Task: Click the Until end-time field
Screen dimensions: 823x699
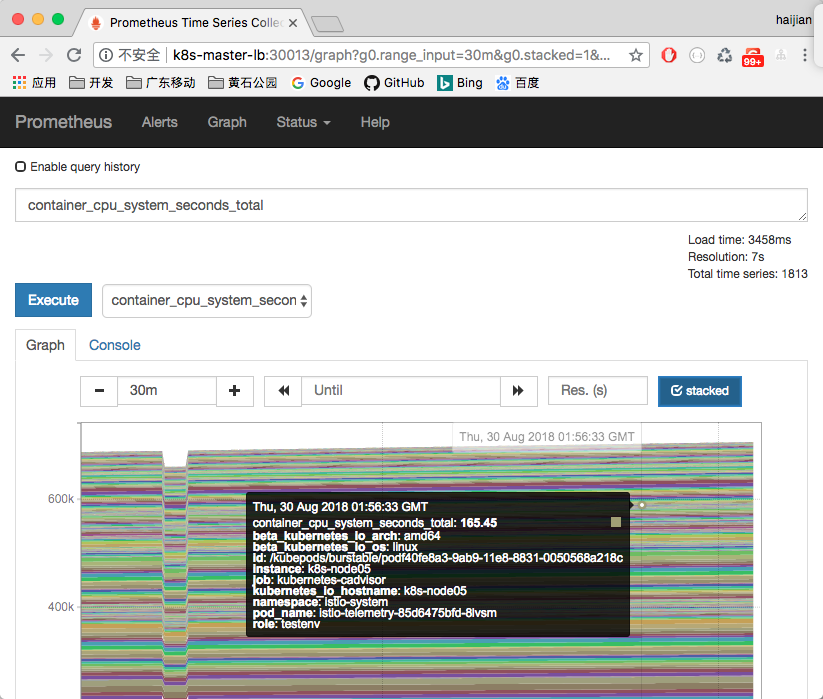Action: coord(401,391)
